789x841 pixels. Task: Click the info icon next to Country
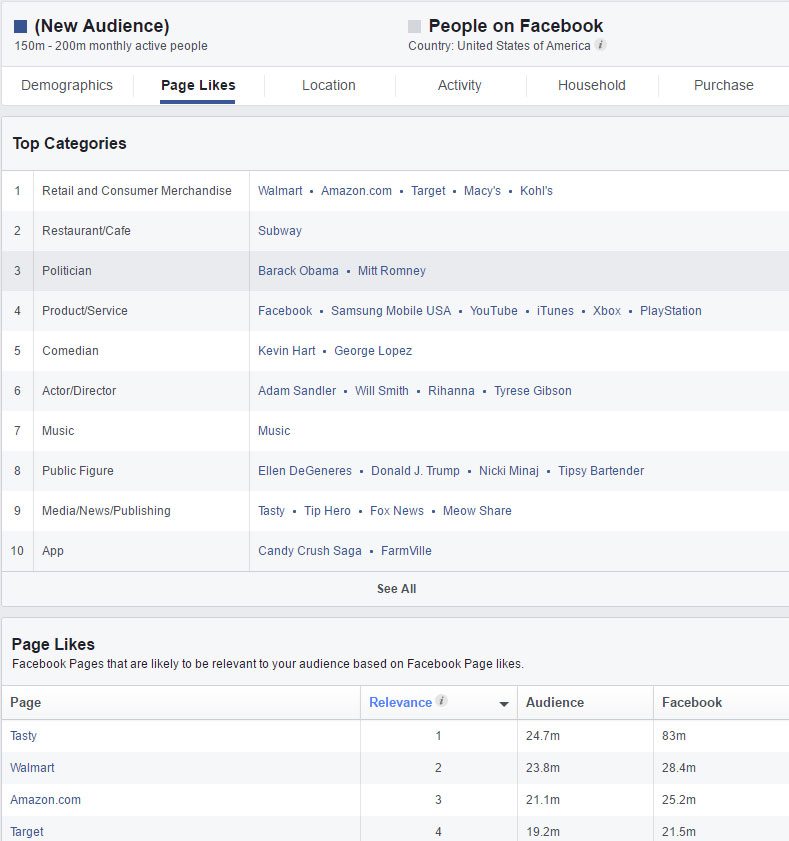click(601, 45)
